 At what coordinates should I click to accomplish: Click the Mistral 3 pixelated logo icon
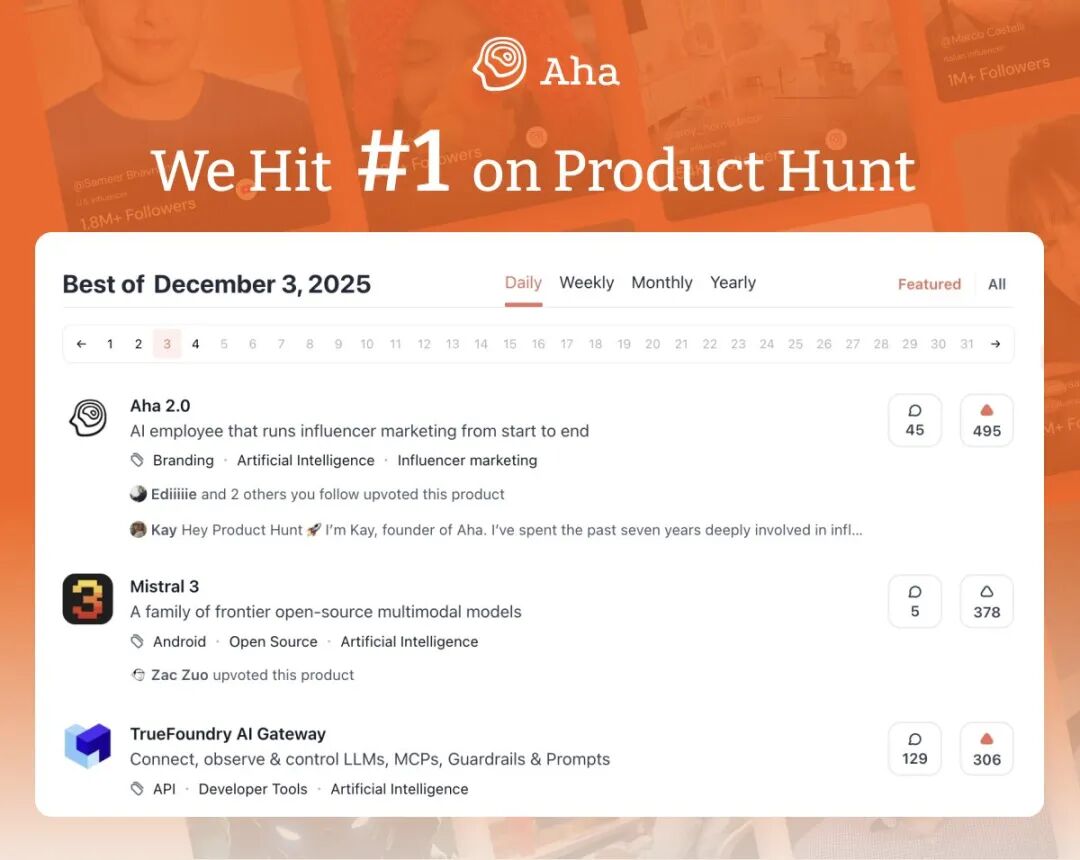(88, 599)
